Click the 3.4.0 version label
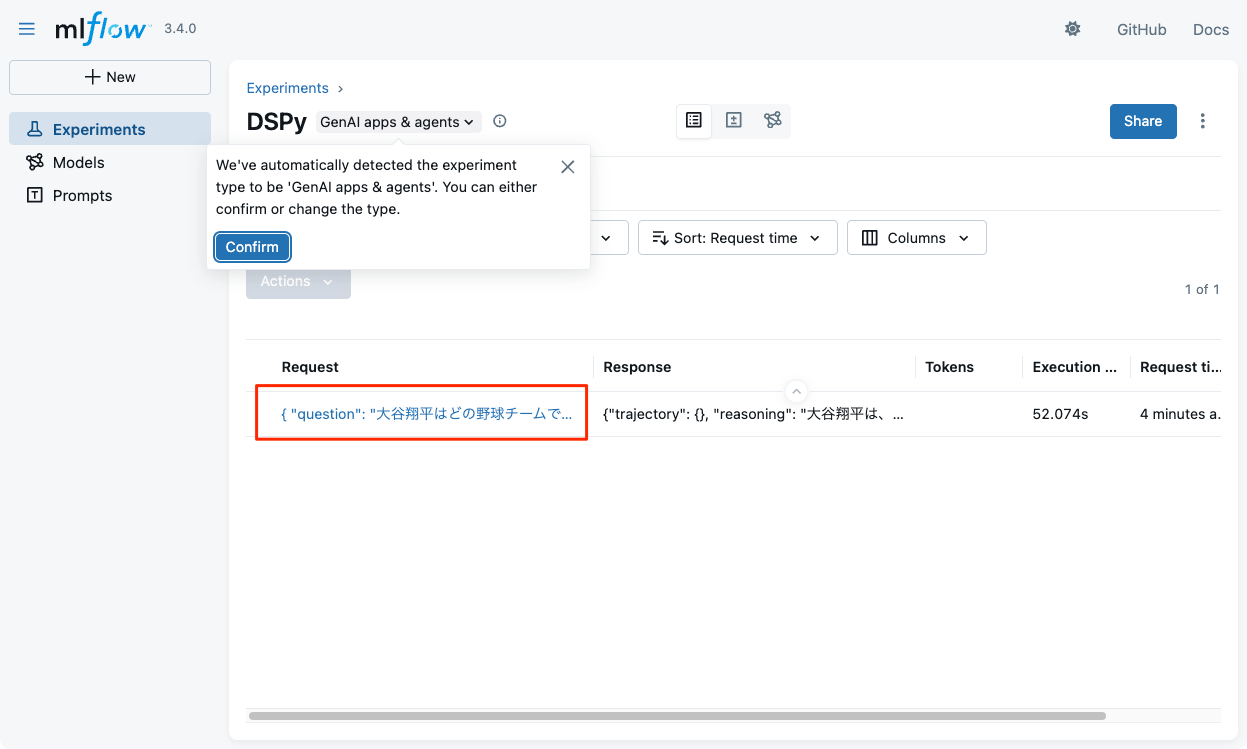The image size is (1247, 749). tap(180, 29)
